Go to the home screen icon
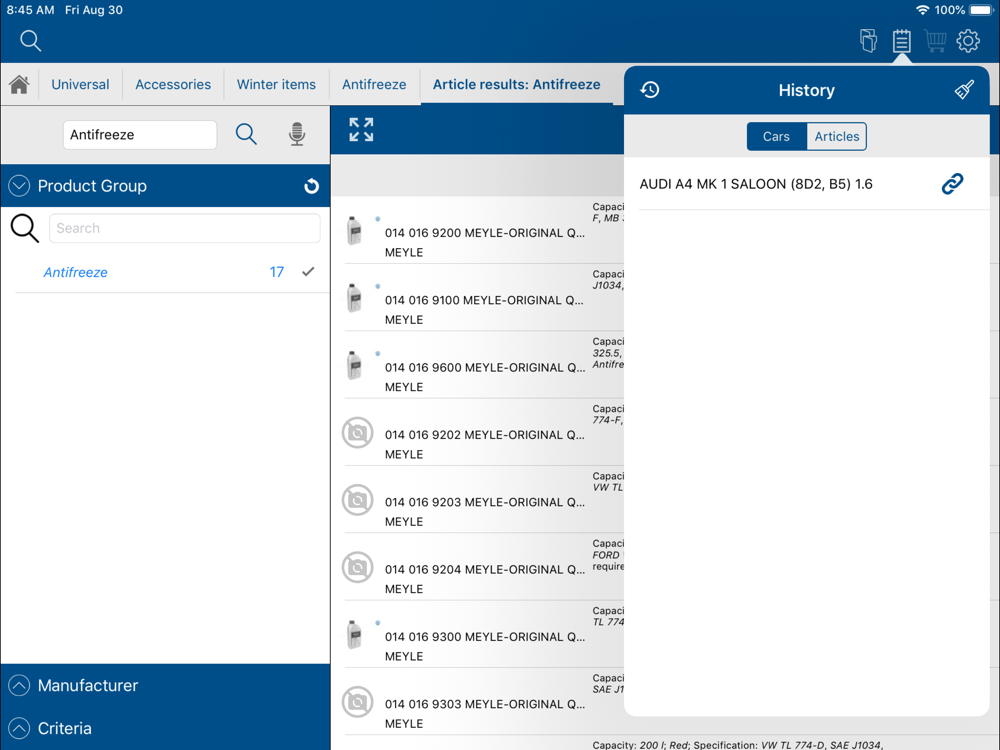This screenshot has height=750, width=1000. click(x=19, y=84)
